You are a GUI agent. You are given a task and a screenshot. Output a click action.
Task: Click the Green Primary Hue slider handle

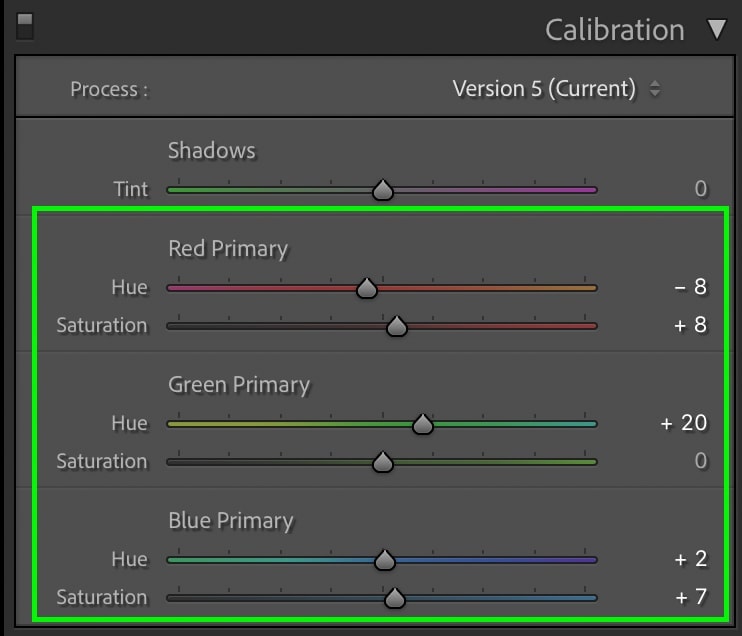pos(422,424)
